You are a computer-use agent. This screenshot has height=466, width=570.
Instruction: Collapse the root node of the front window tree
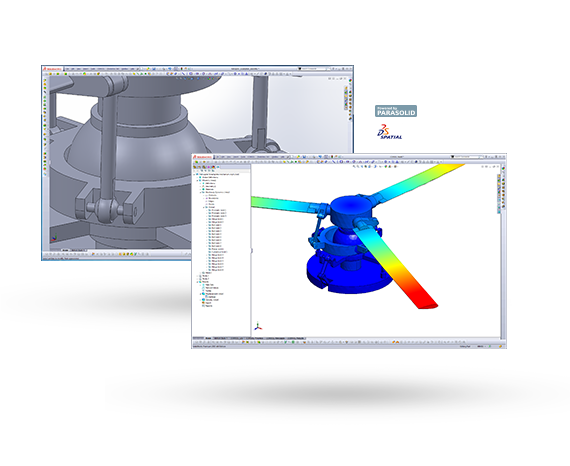click(194, 174)
